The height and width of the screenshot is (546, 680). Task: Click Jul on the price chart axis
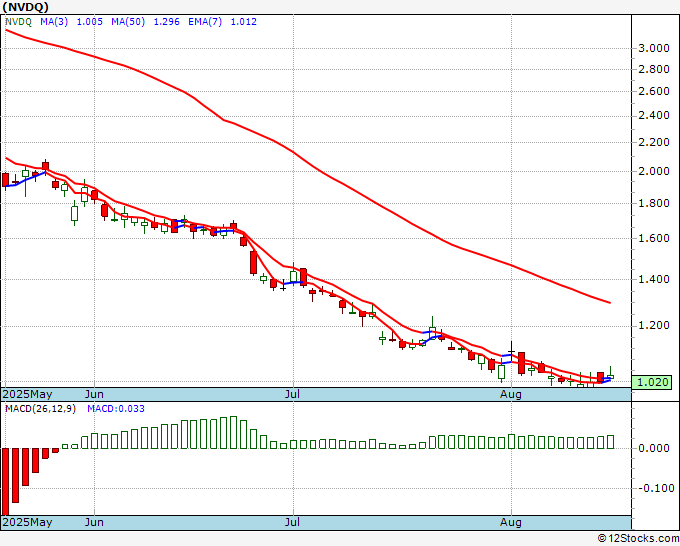pyautogui.click(x=293, y=394)
